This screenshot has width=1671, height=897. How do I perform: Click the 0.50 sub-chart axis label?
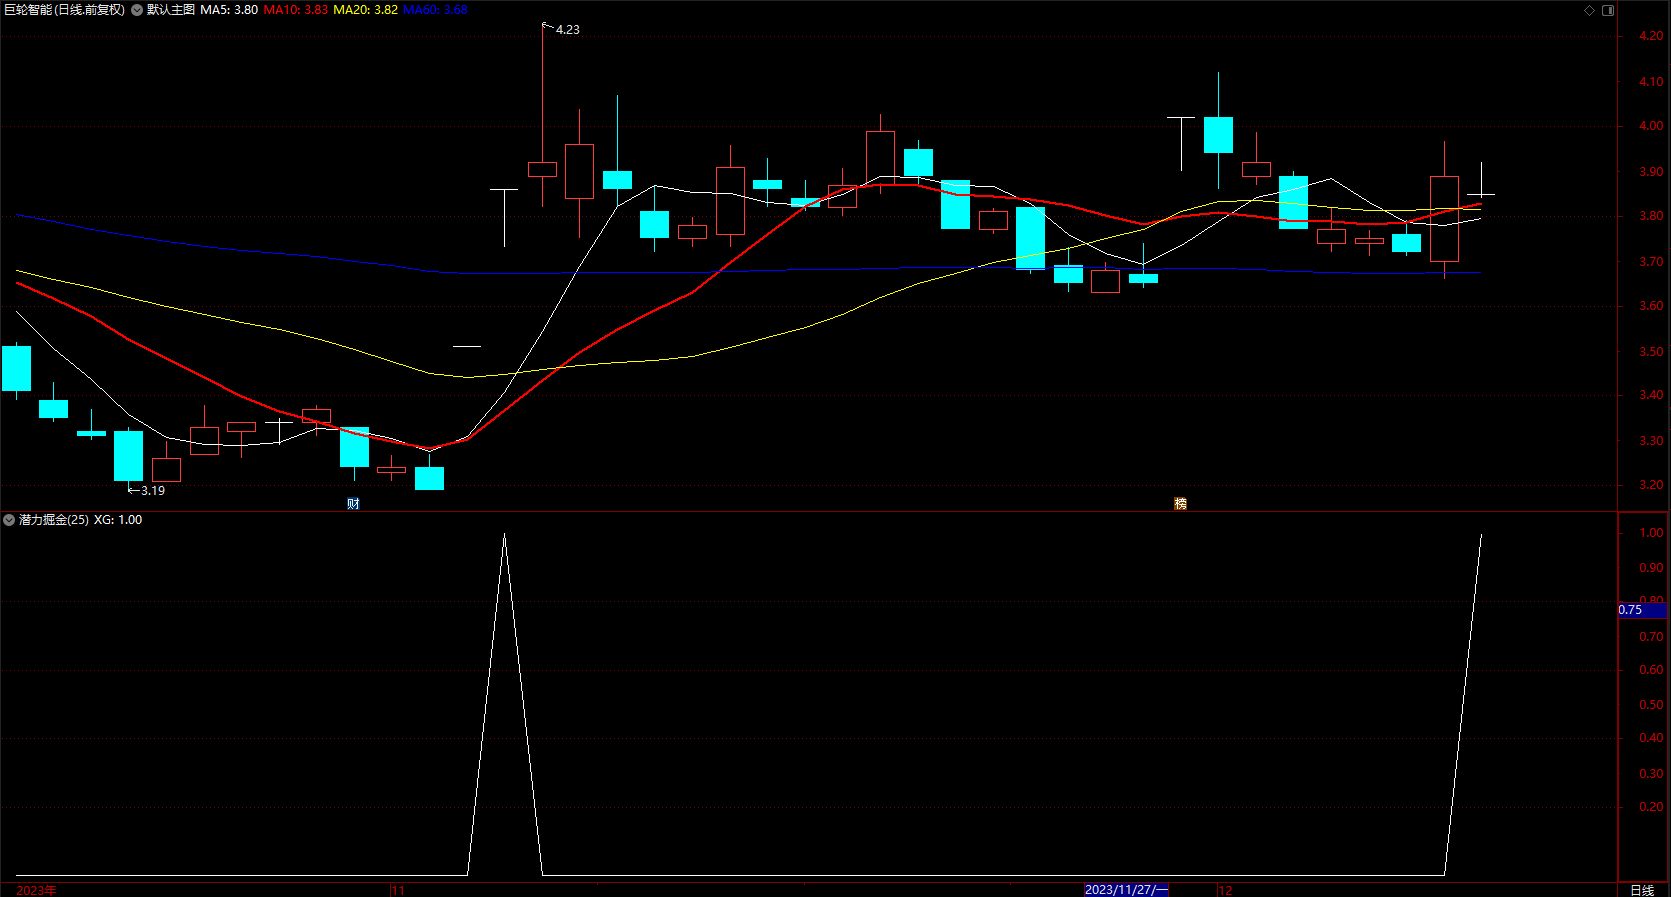tap(1651, 705)
